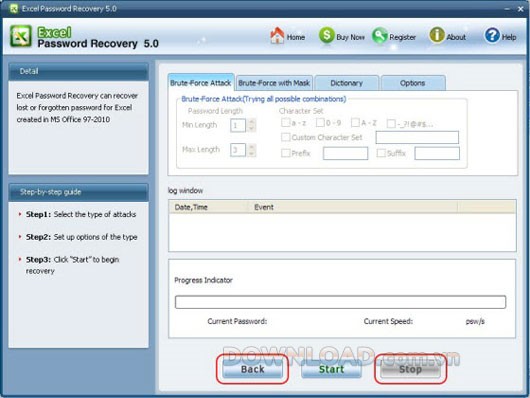Switch to Brute-Force Attack tab
Viewport: 530px width, 398px height.
[201, 83]
